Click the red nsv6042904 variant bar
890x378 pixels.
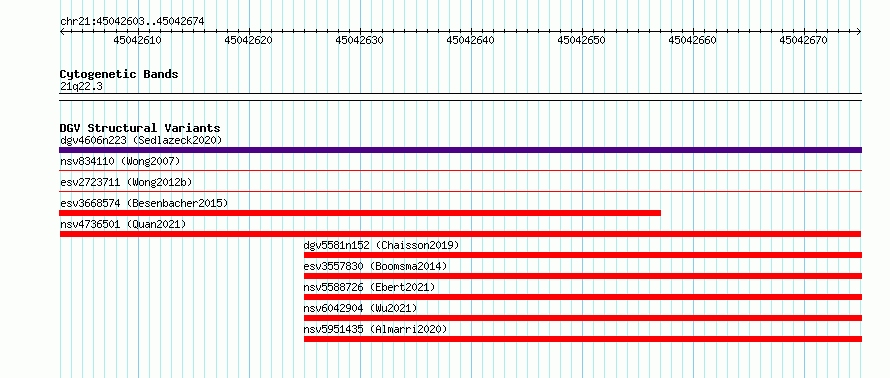tap(582, 318)
